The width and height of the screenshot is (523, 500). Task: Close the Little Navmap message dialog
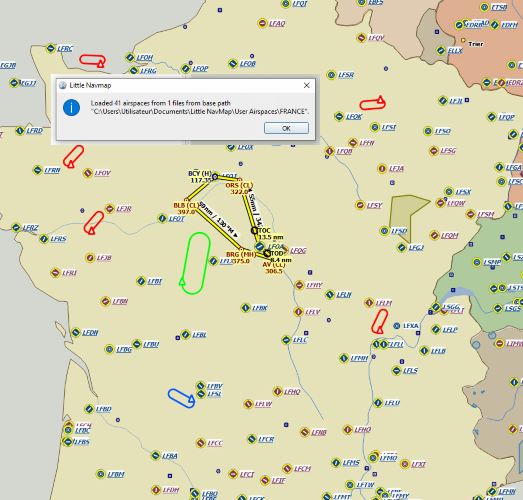click(x=307, y=85)
